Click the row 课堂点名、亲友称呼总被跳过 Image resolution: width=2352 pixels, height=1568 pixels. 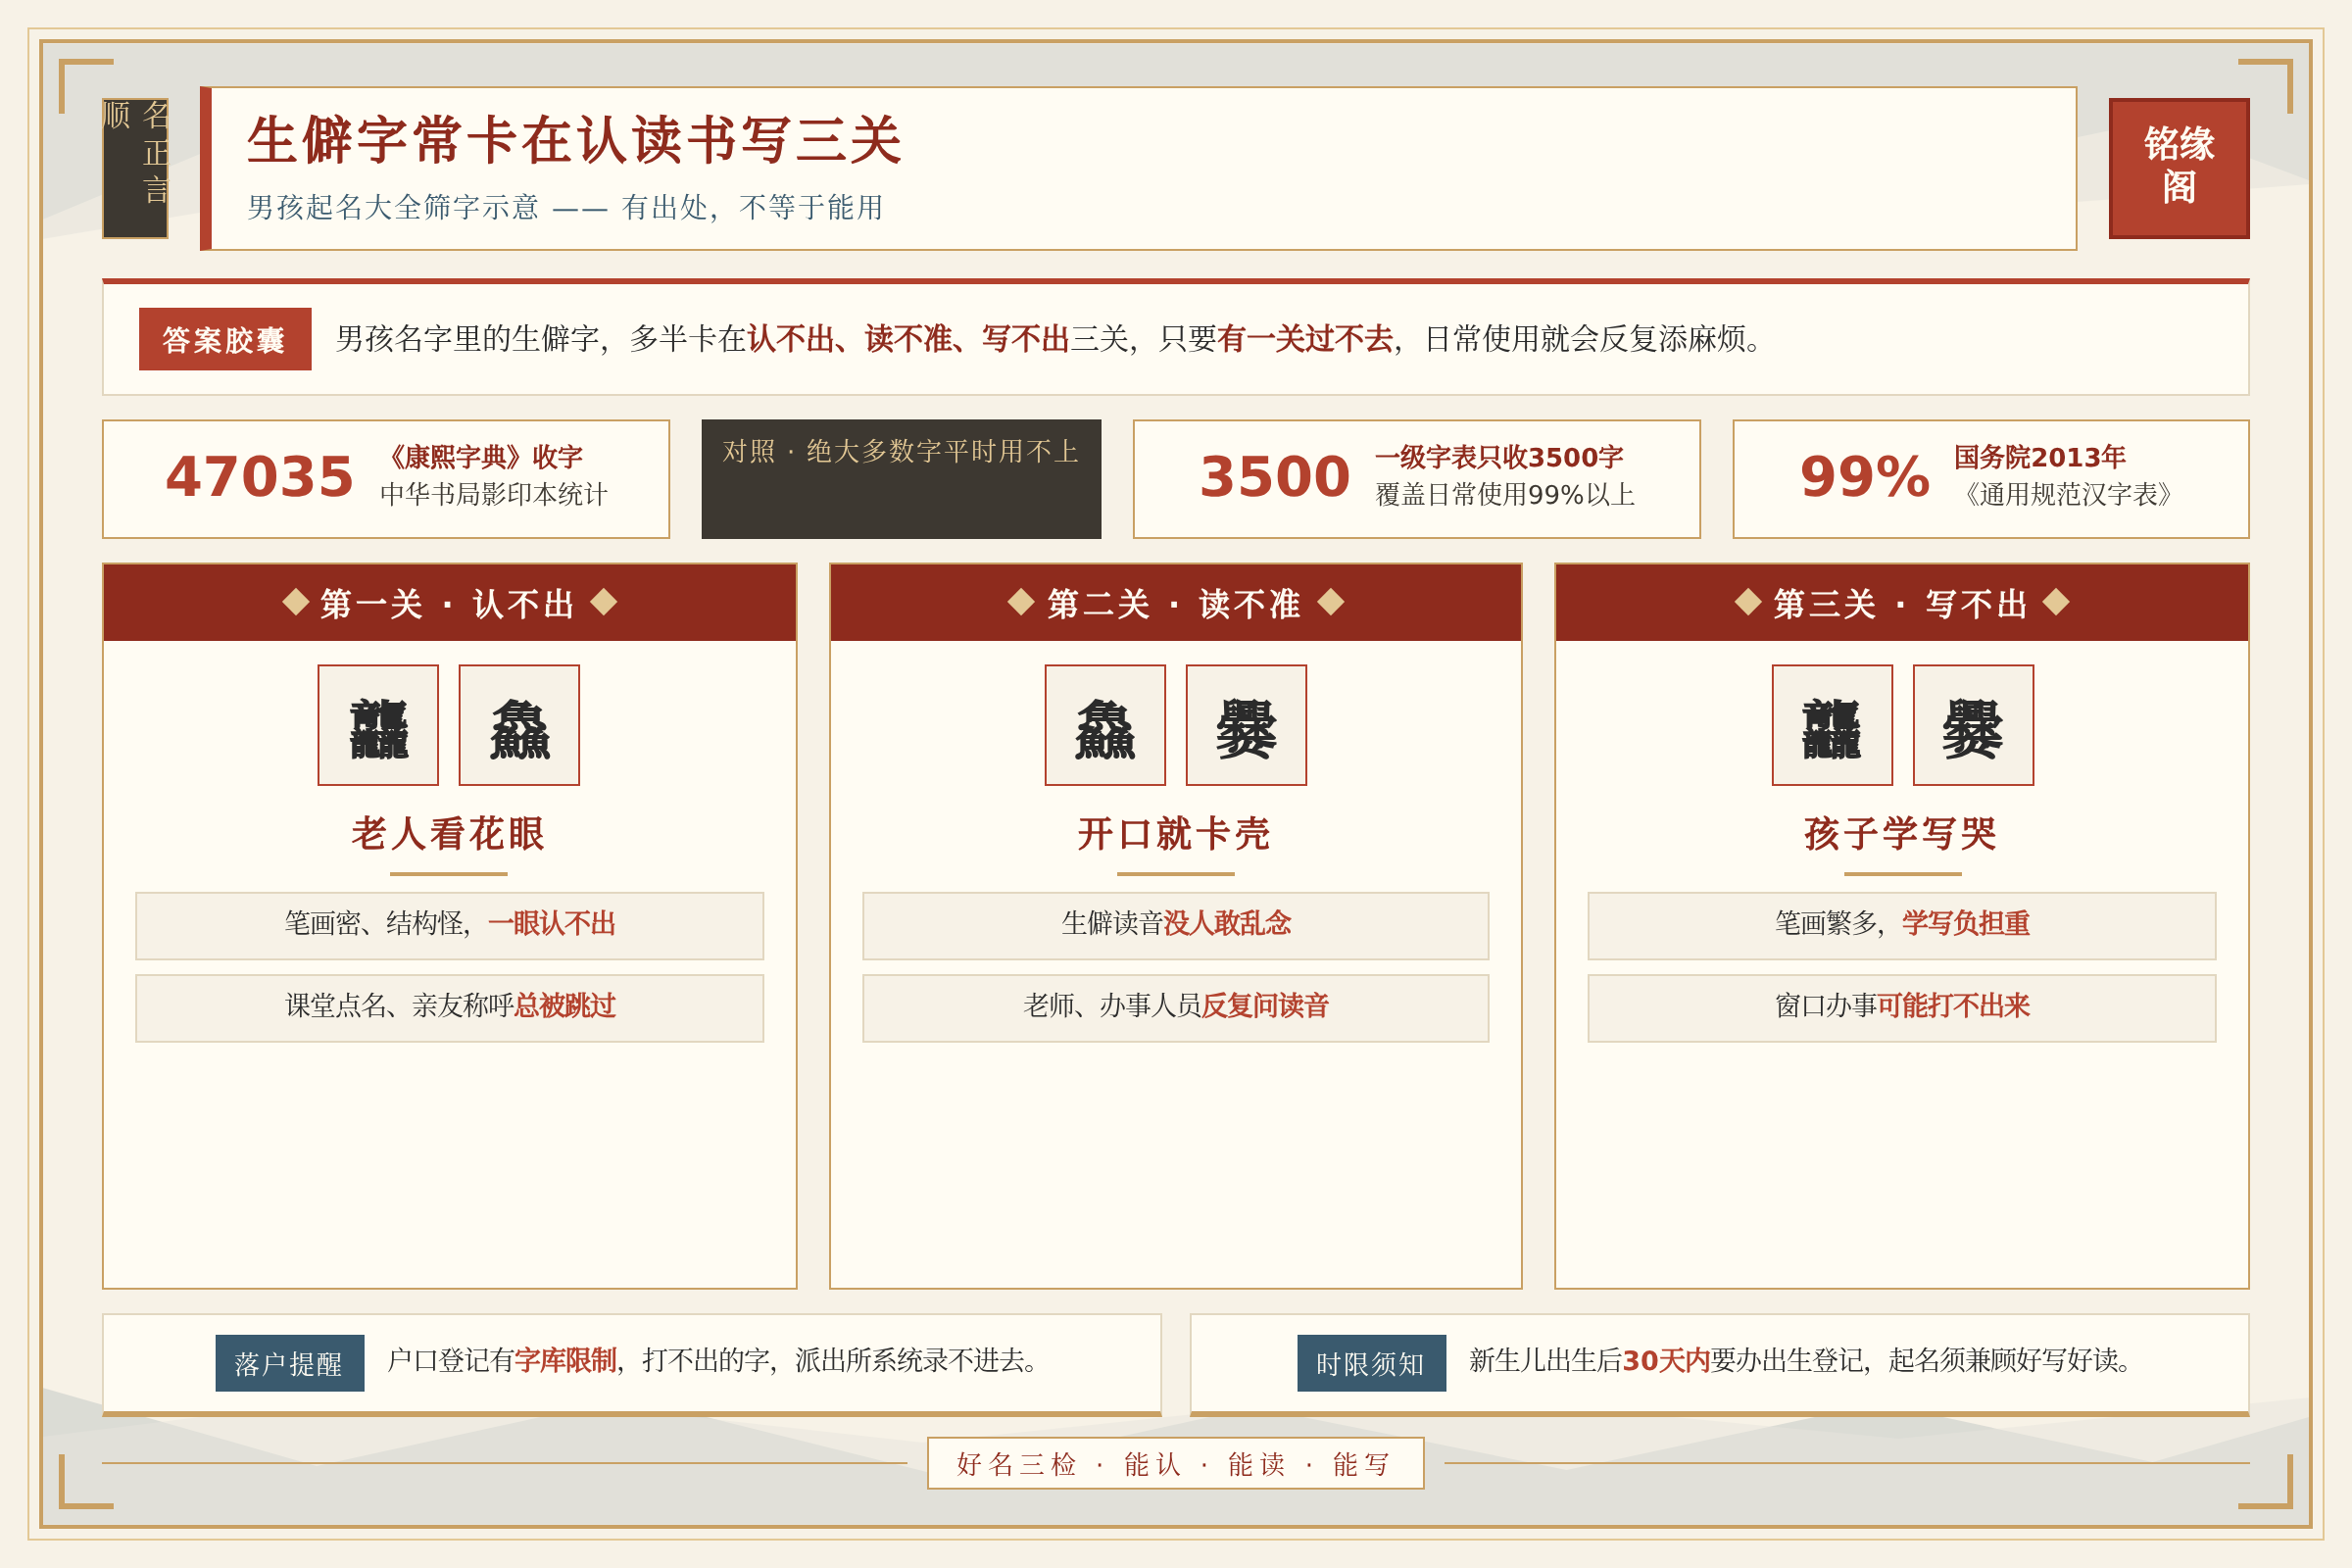450,1008
